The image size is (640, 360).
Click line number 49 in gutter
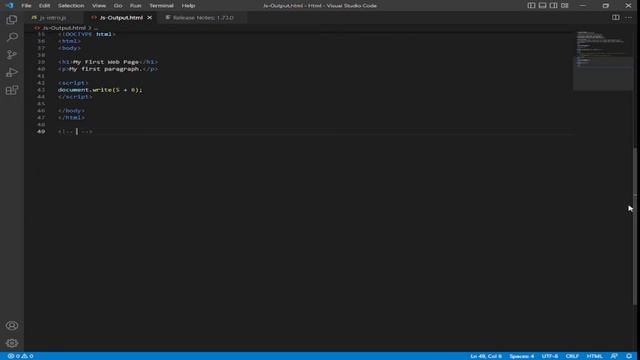click(41, 131)
